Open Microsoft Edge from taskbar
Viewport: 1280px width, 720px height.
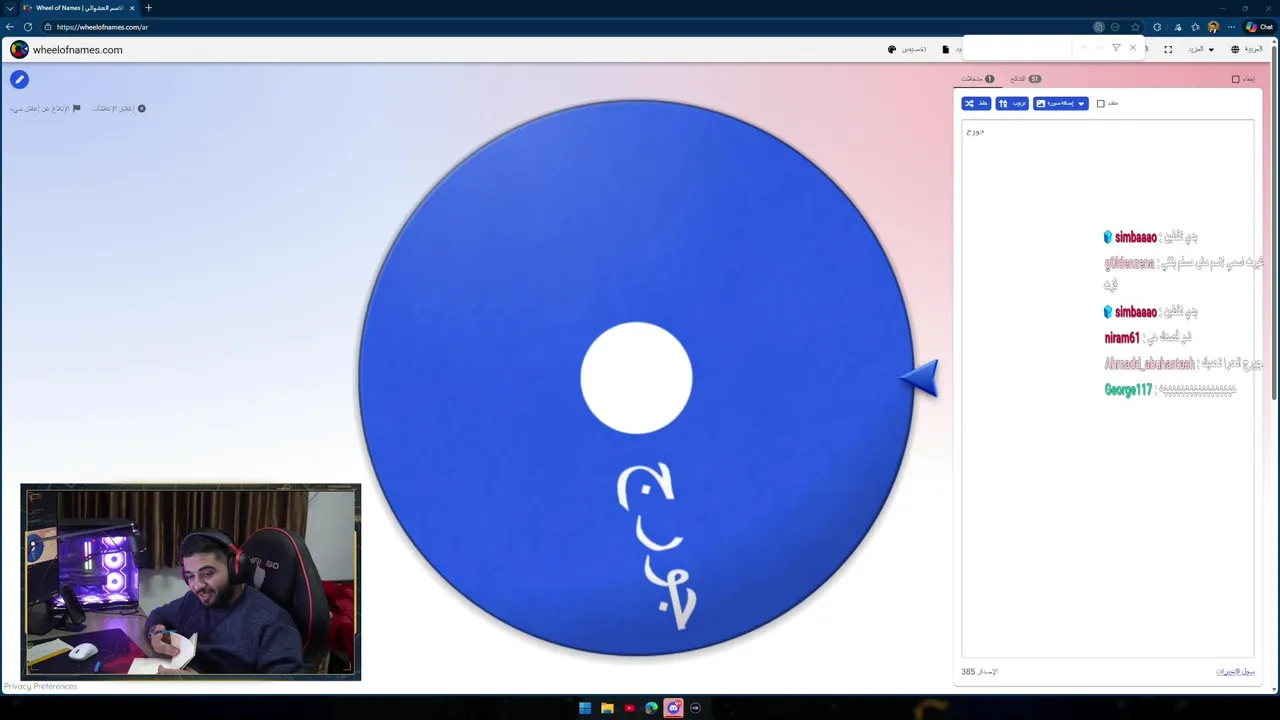[651, 708]
